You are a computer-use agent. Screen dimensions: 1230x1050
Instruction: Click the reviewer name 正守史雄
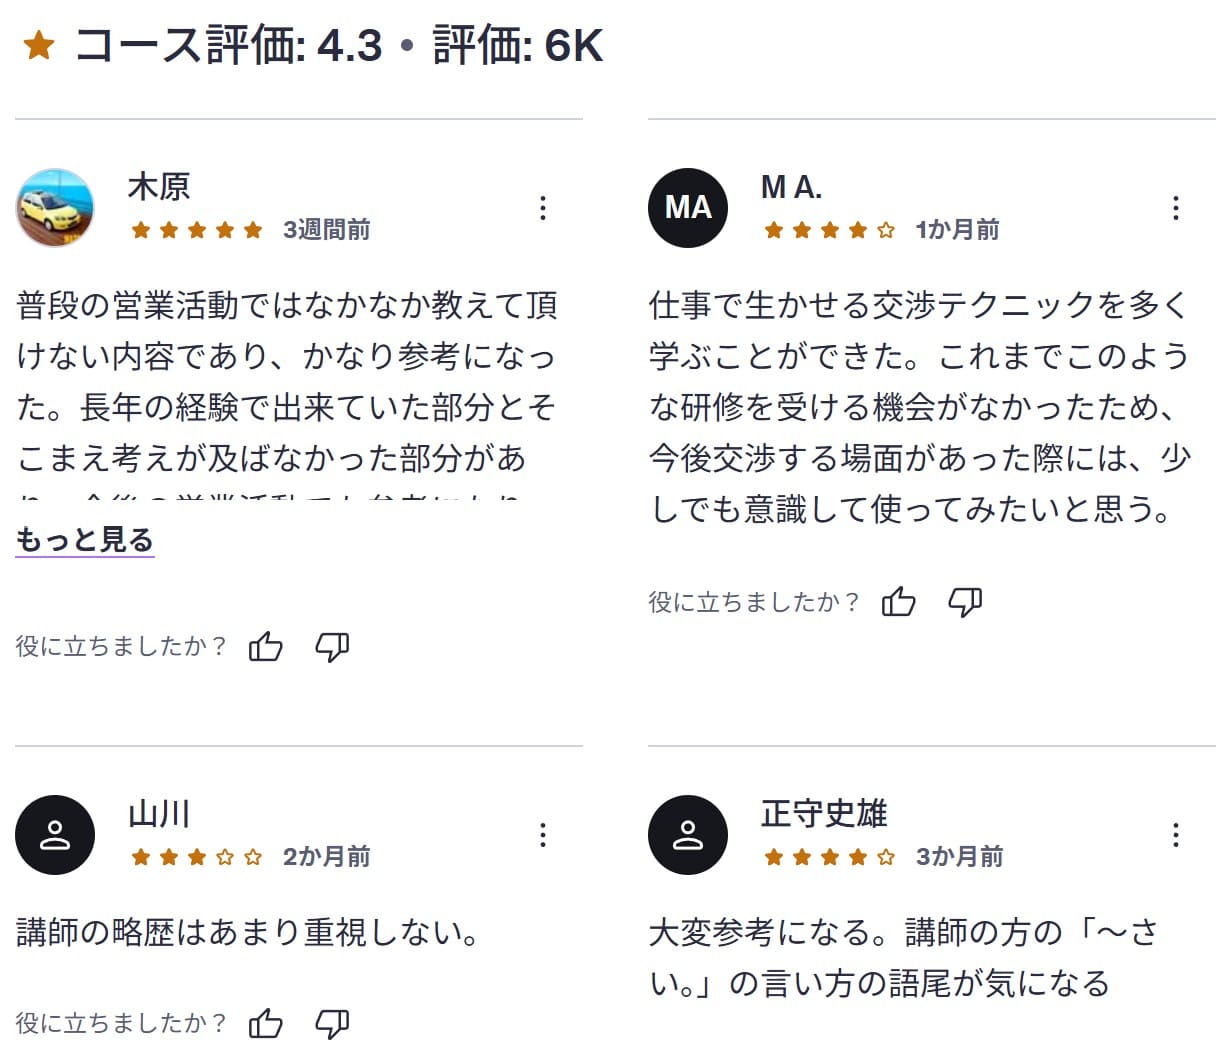tap(820, 814)
